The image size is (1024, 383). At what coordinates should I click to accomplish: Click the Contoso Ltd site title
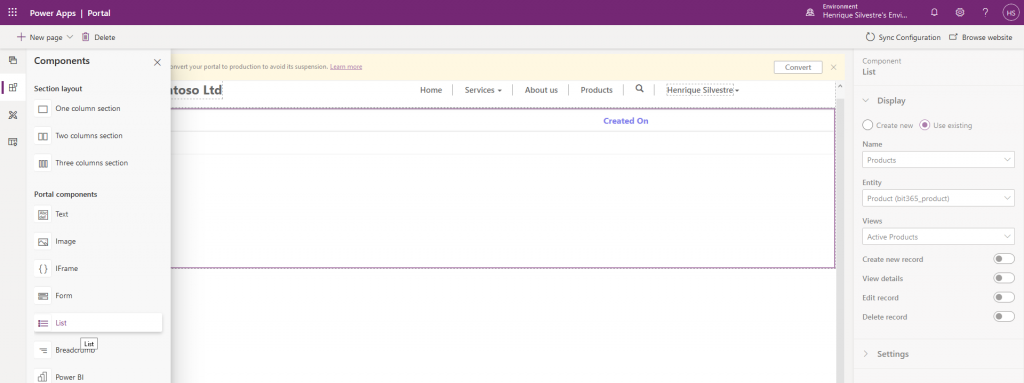point(196,90)
